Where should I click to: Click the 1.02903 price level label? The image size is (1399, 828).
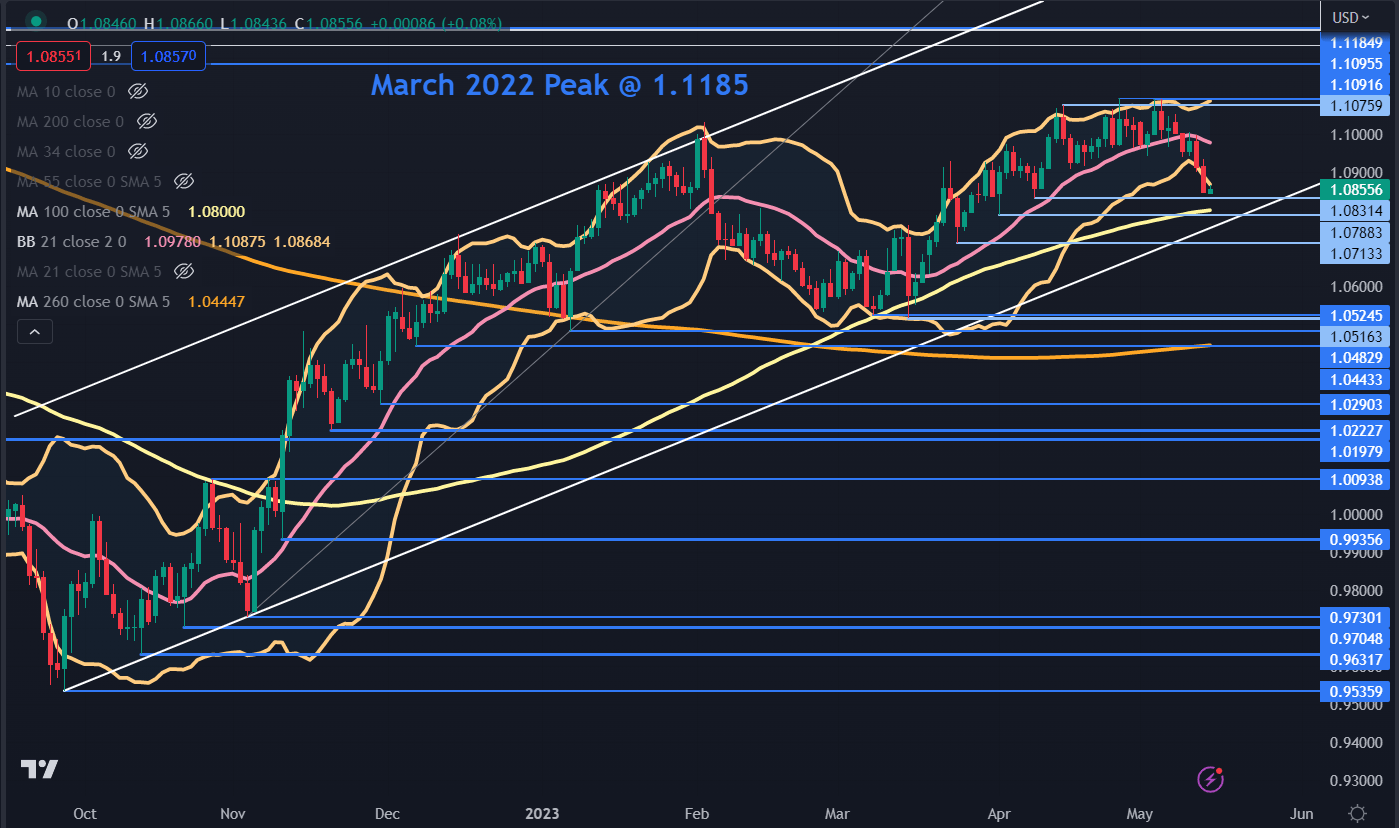point(1354,404)
